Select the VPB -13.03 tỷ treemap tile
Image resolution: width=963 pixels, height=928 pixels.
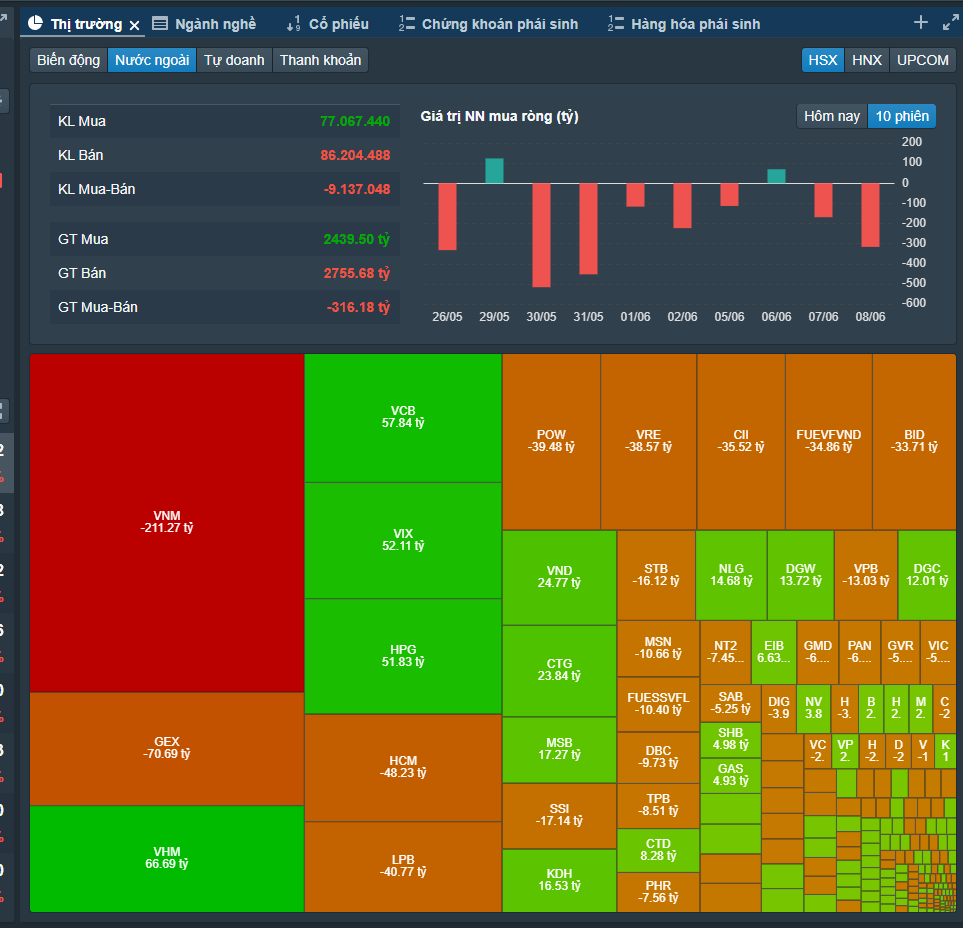pos(865,575)
